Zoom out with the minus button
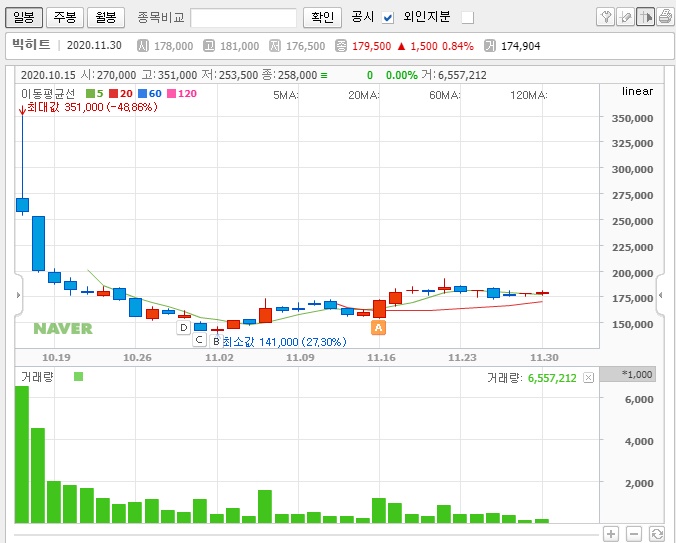Viewport: 676px width, 543px height. [634, 534]
